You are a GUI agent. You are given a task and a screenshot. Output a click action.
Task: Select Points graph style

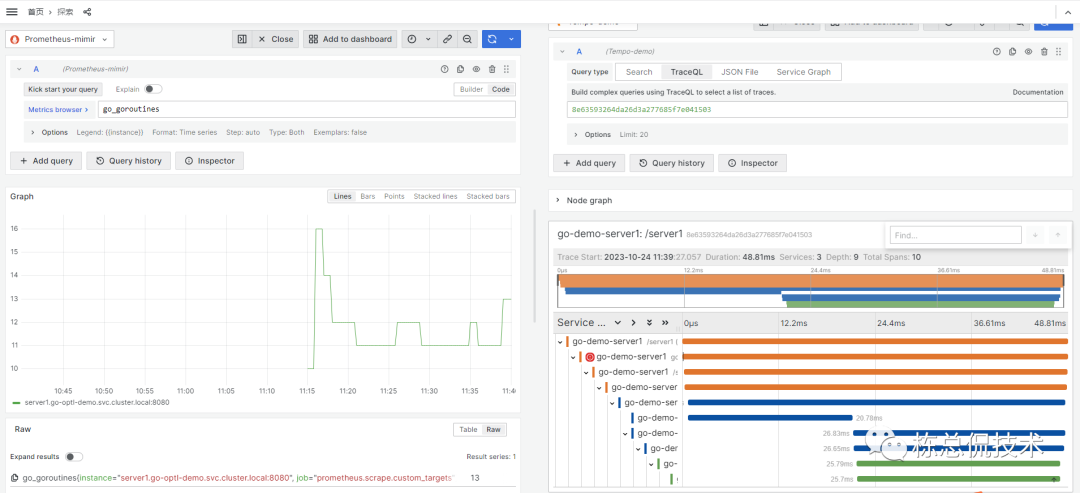394,196
